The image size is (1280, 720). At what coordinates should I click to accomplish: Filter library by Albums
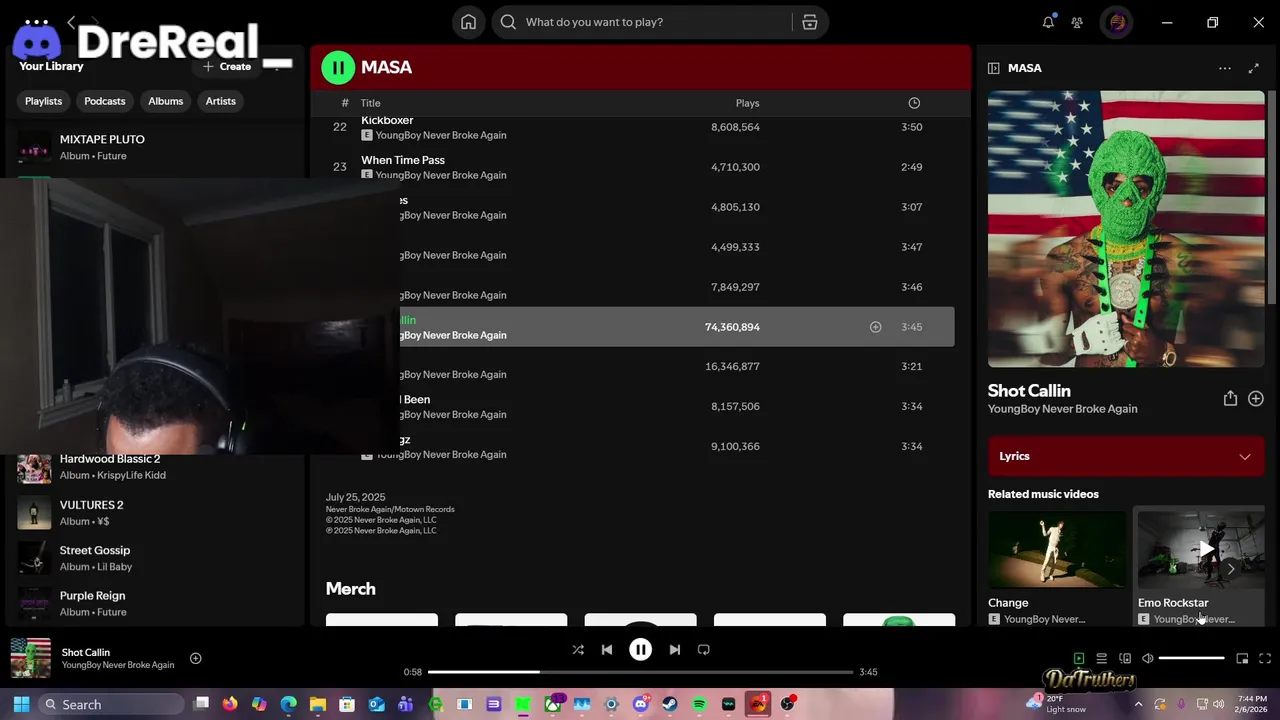tap(166, 101)
